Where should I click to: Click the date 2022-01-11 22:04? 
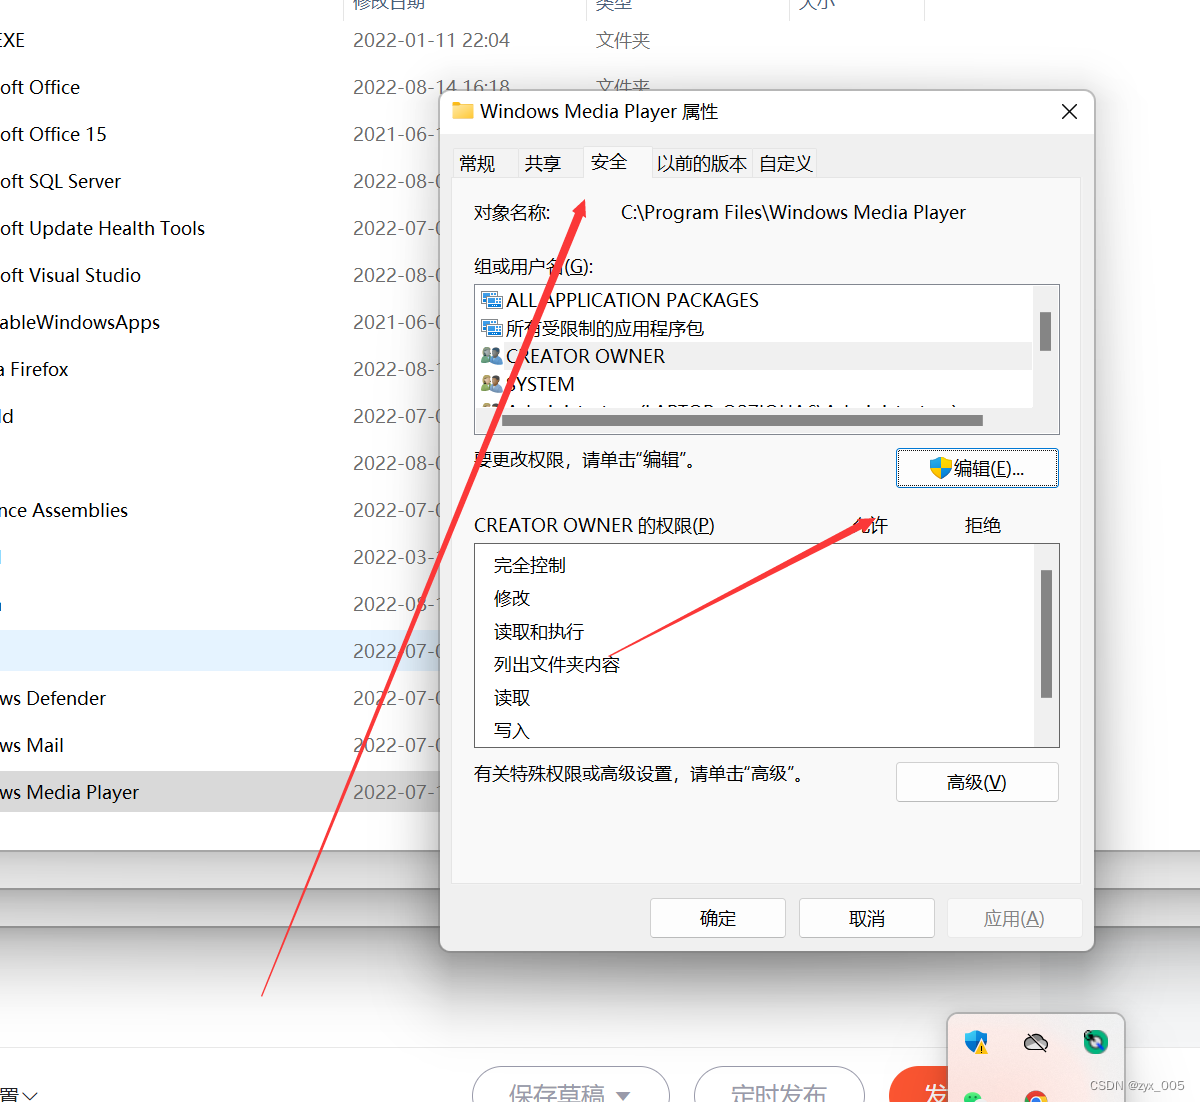point(431,40)
